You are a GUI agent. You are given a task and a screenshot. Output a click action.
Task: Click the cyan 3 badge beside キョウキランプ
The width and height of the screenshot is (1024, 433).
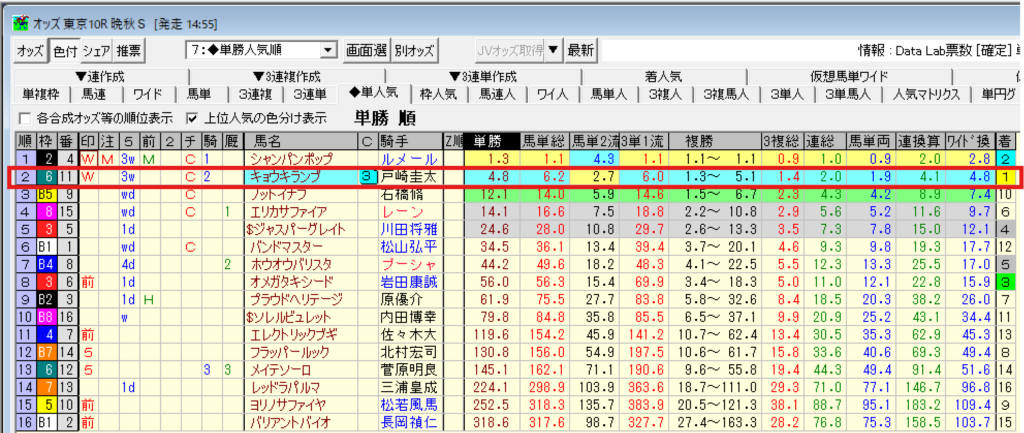coord(367,176)
